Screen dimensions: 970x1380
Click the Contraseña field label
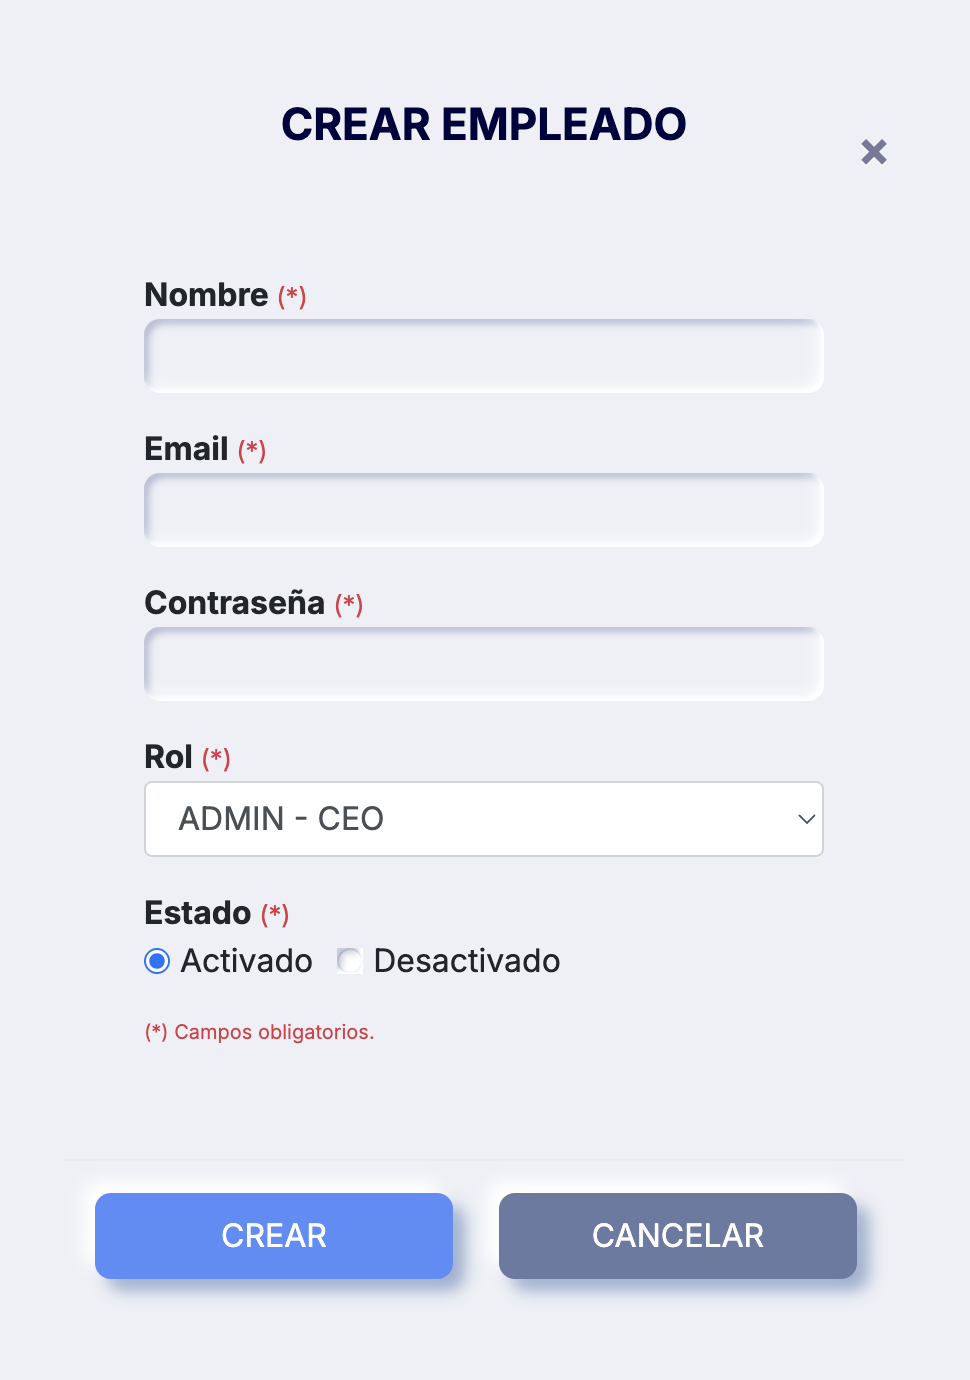point(235,603)
